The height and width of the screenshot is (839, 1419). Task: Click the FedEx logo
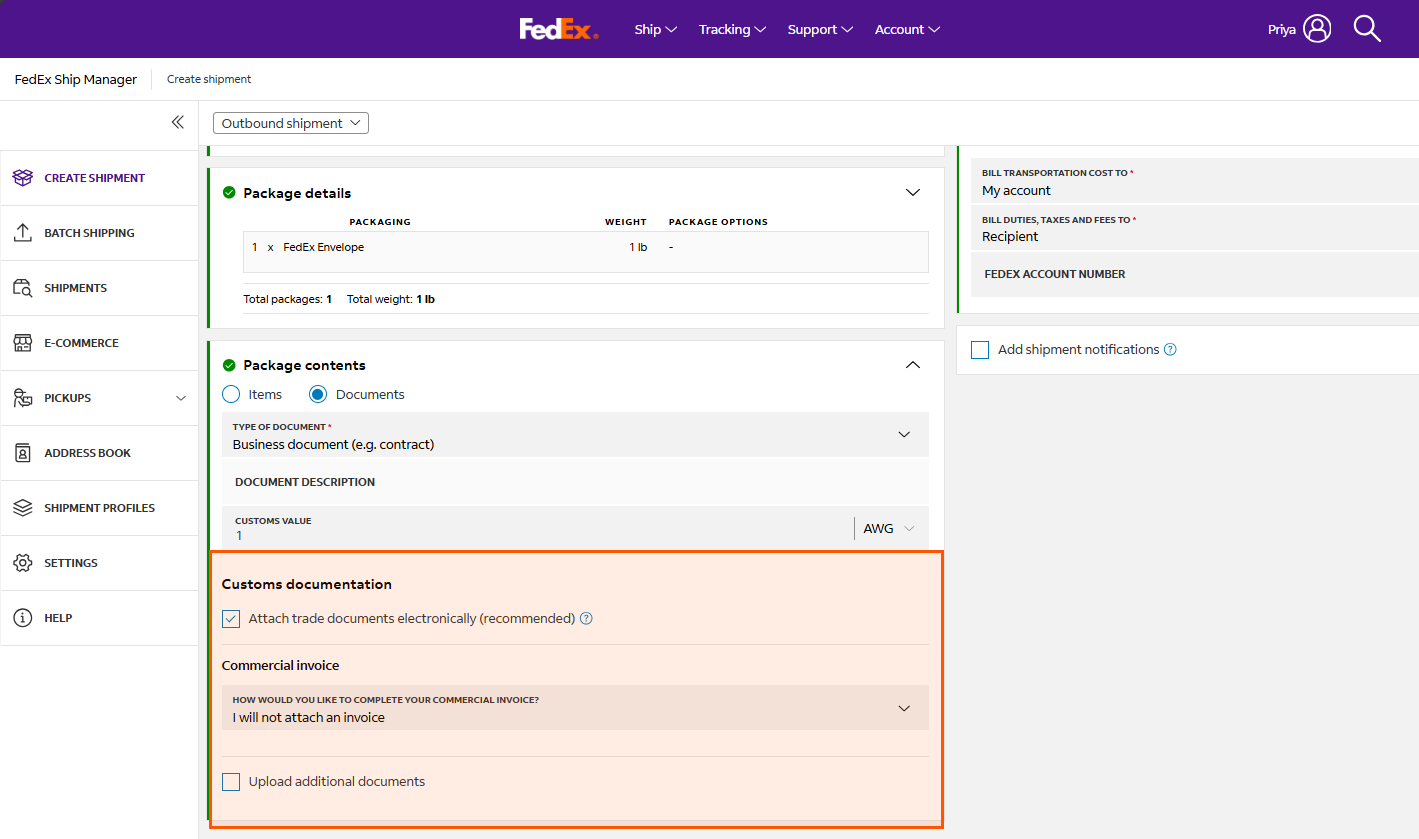coord(558,29)
